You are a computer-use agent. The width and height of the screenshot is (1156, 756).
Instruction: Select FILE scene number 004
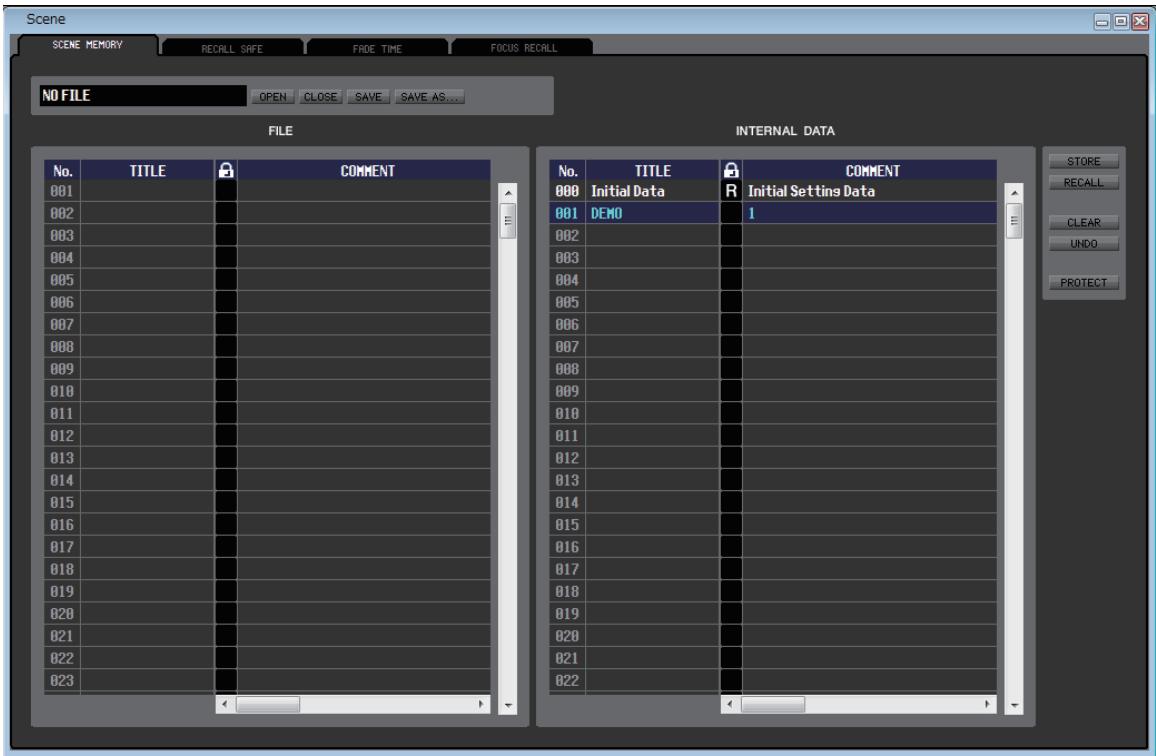tap(62, 257)
